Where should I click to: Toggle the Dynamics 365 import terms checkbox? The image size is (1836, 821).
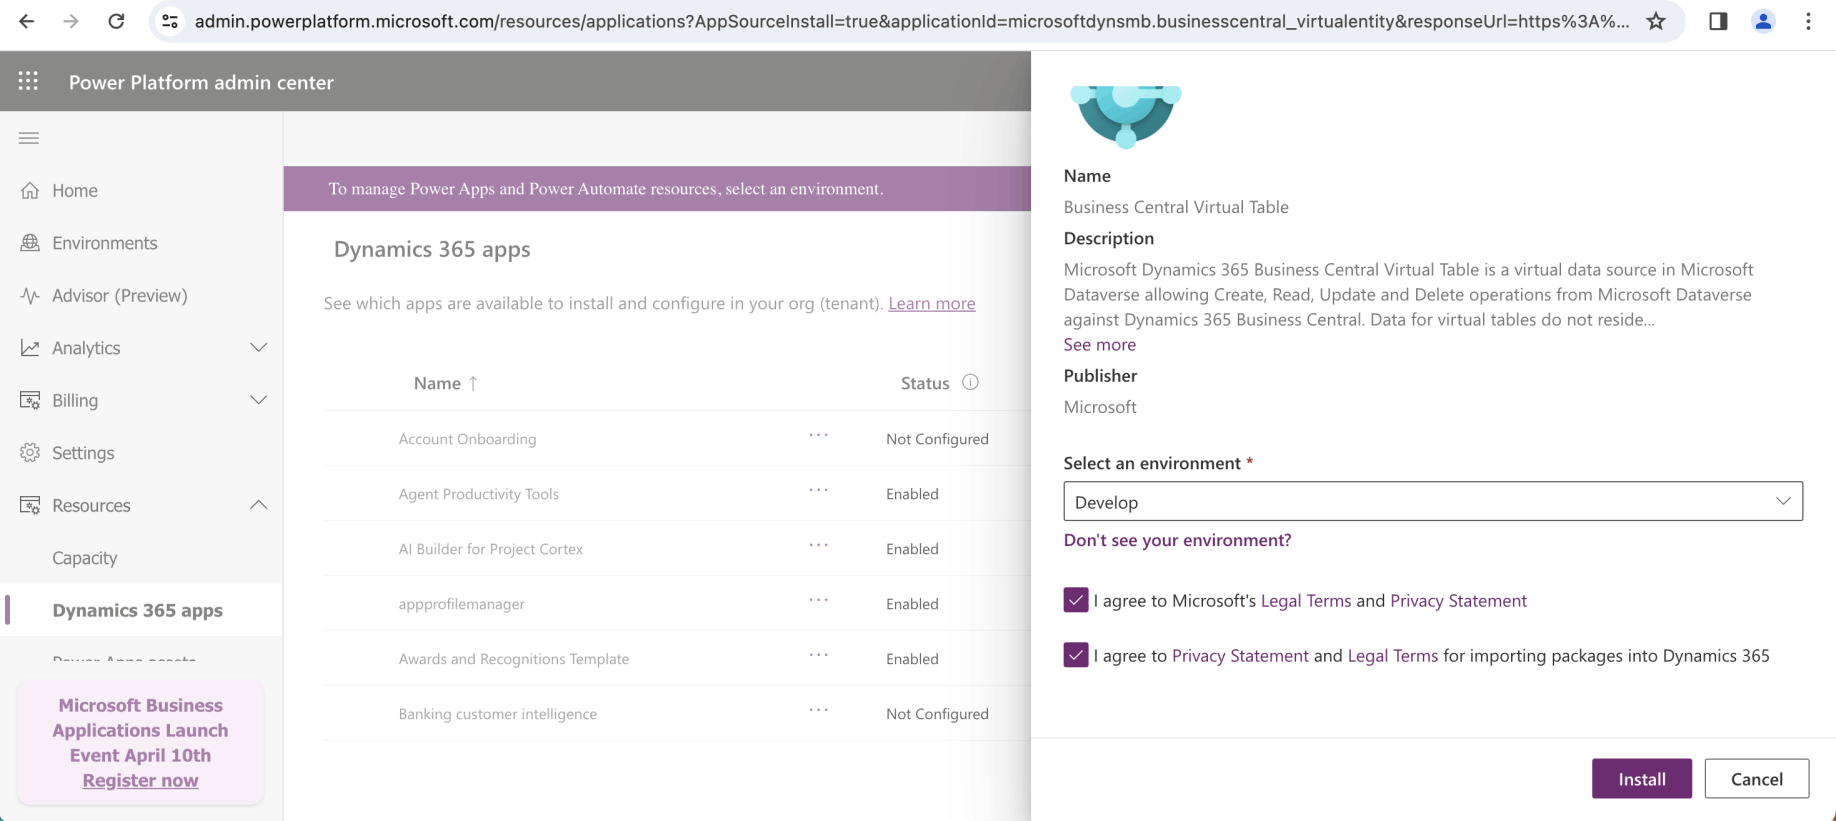click(1076, 655)
